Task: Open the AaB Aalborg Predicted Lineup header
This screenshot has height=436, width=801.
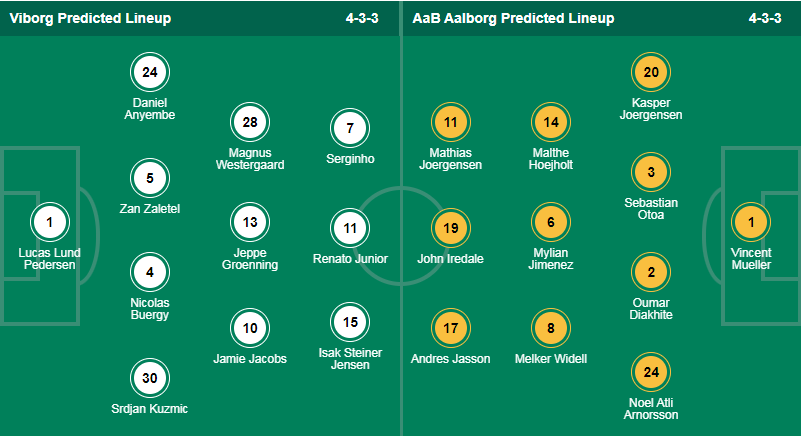Action: (x=513, y=18)
